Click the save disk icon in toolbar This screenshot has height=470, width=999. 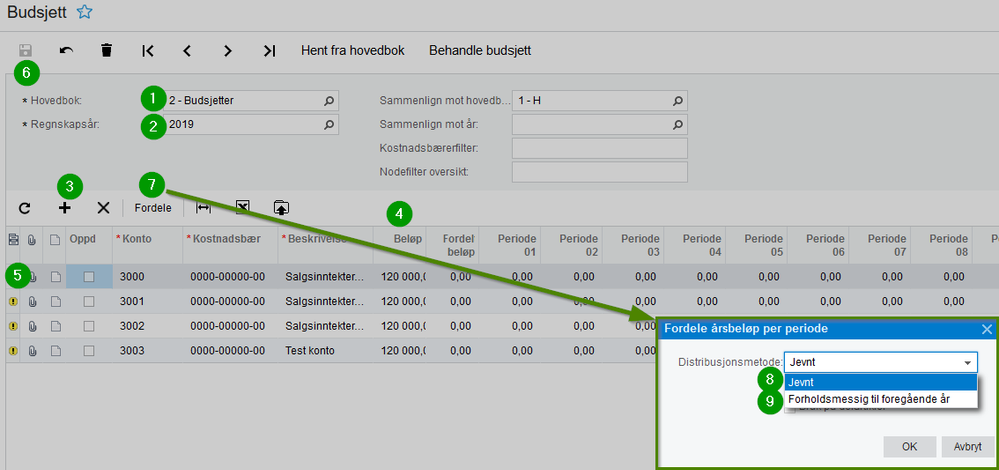[x=25, y=50]
